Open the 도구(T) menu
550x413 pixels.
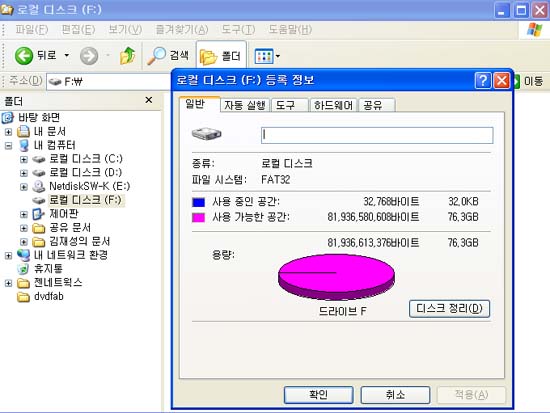238,30
